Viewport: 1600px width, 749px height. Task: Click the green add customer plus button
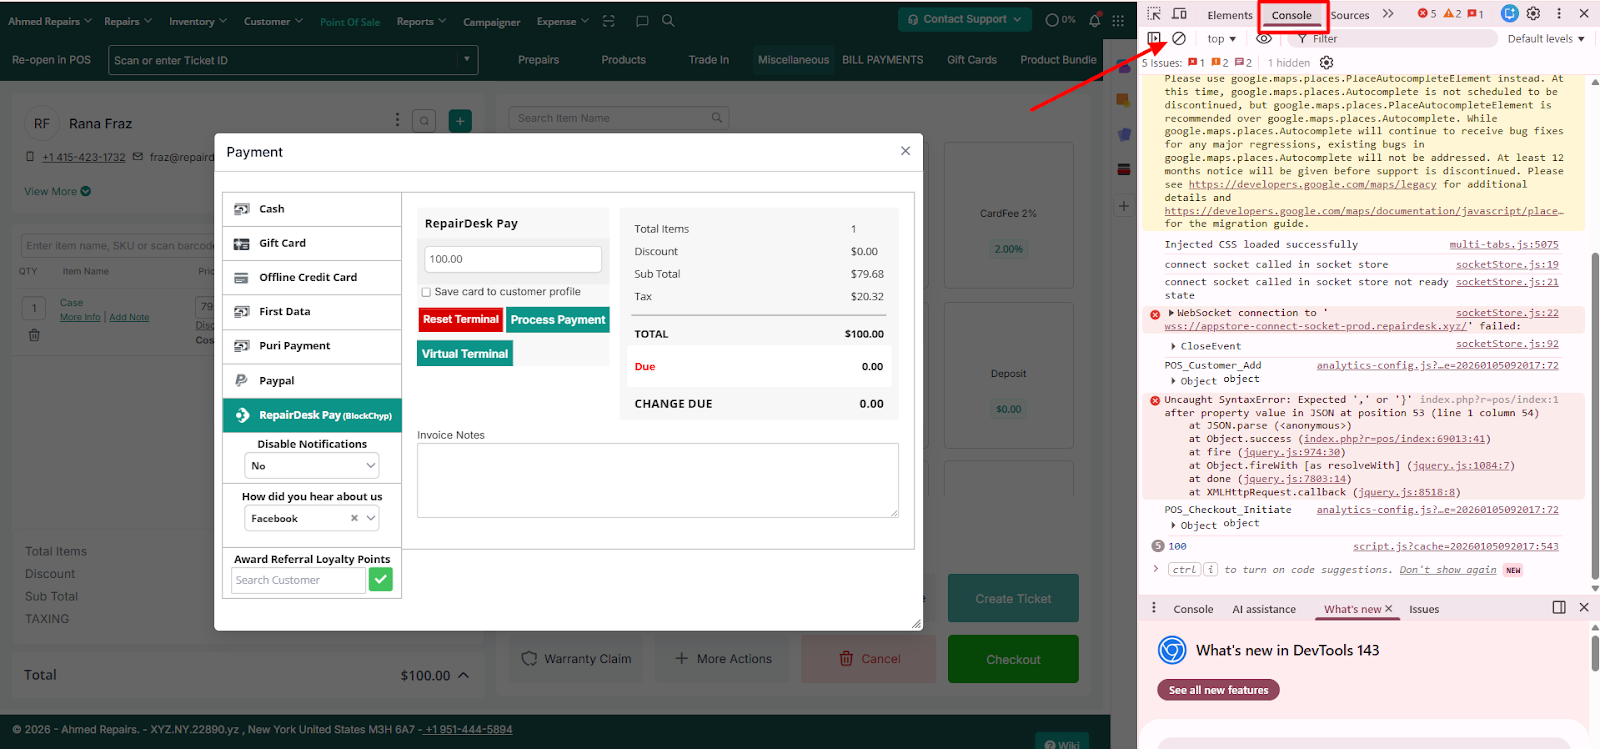pyautogui.click(x=460, y=121)
